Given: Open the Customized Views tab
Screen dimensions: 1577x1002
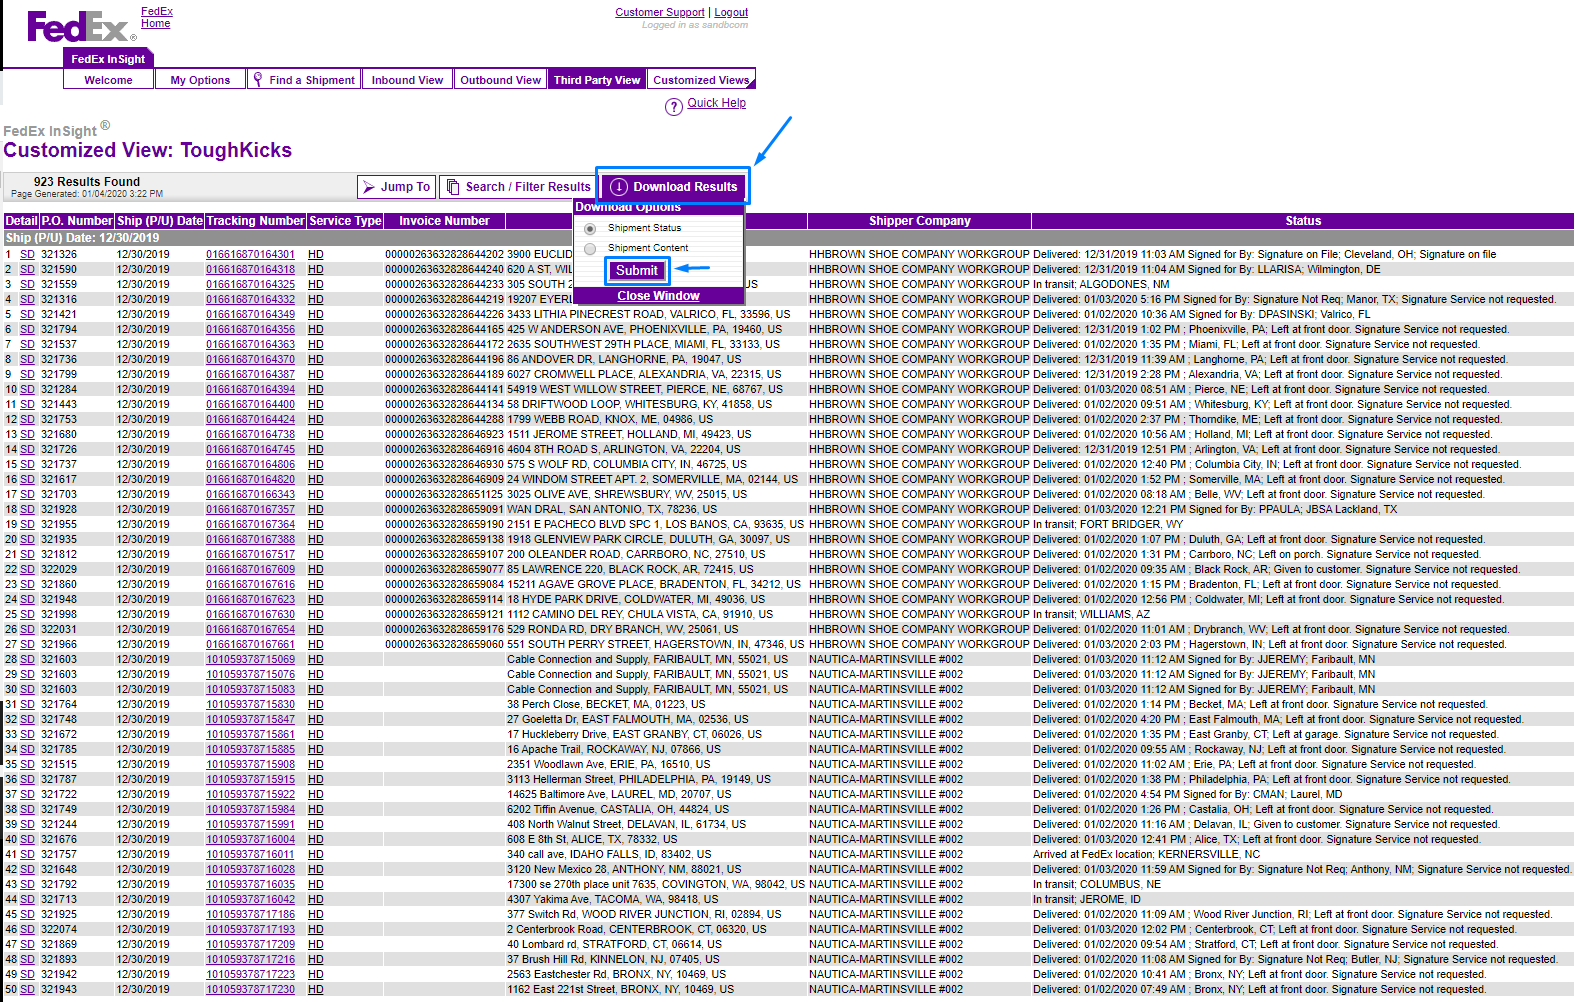Looking at the screenshot, I should 701,80.
